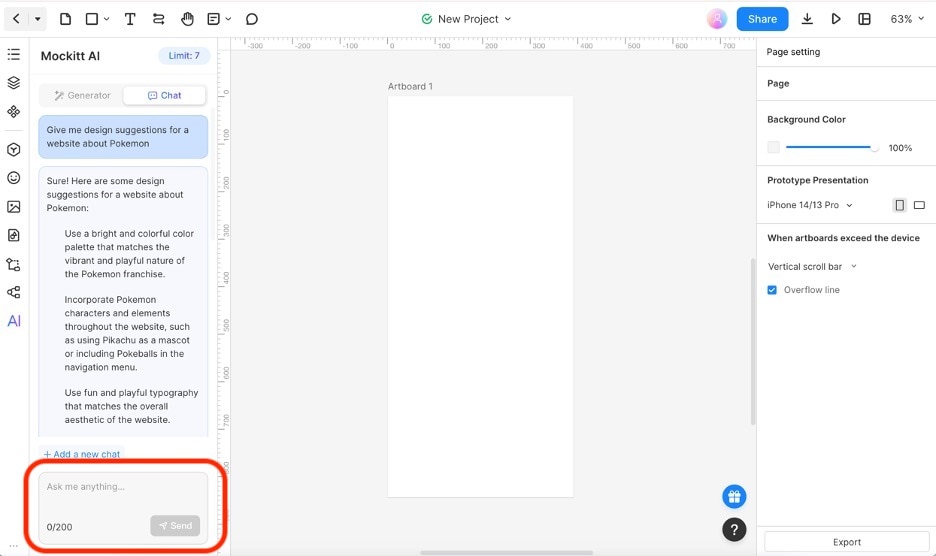Open the dropdown next to the back arrow
The height and width of the screenshot is (556, 936).
(38, 19)
